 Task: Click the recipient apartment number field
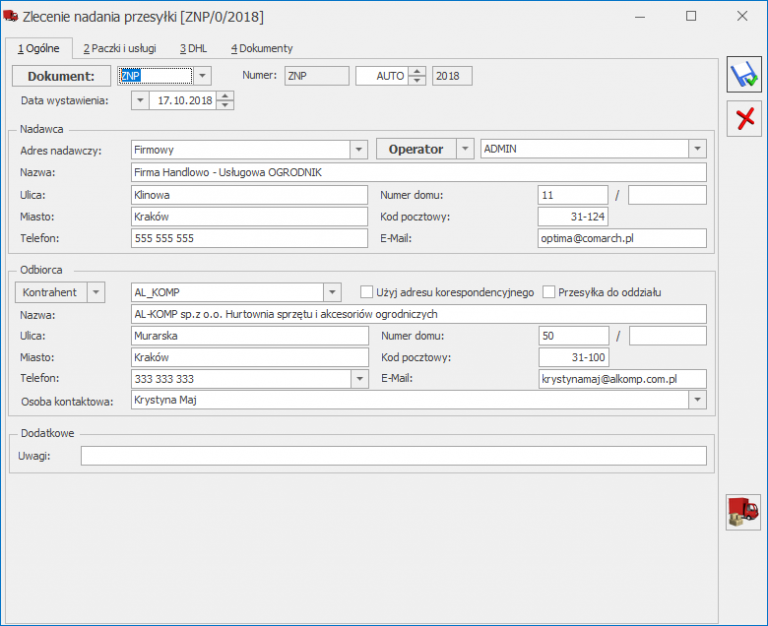668,336
